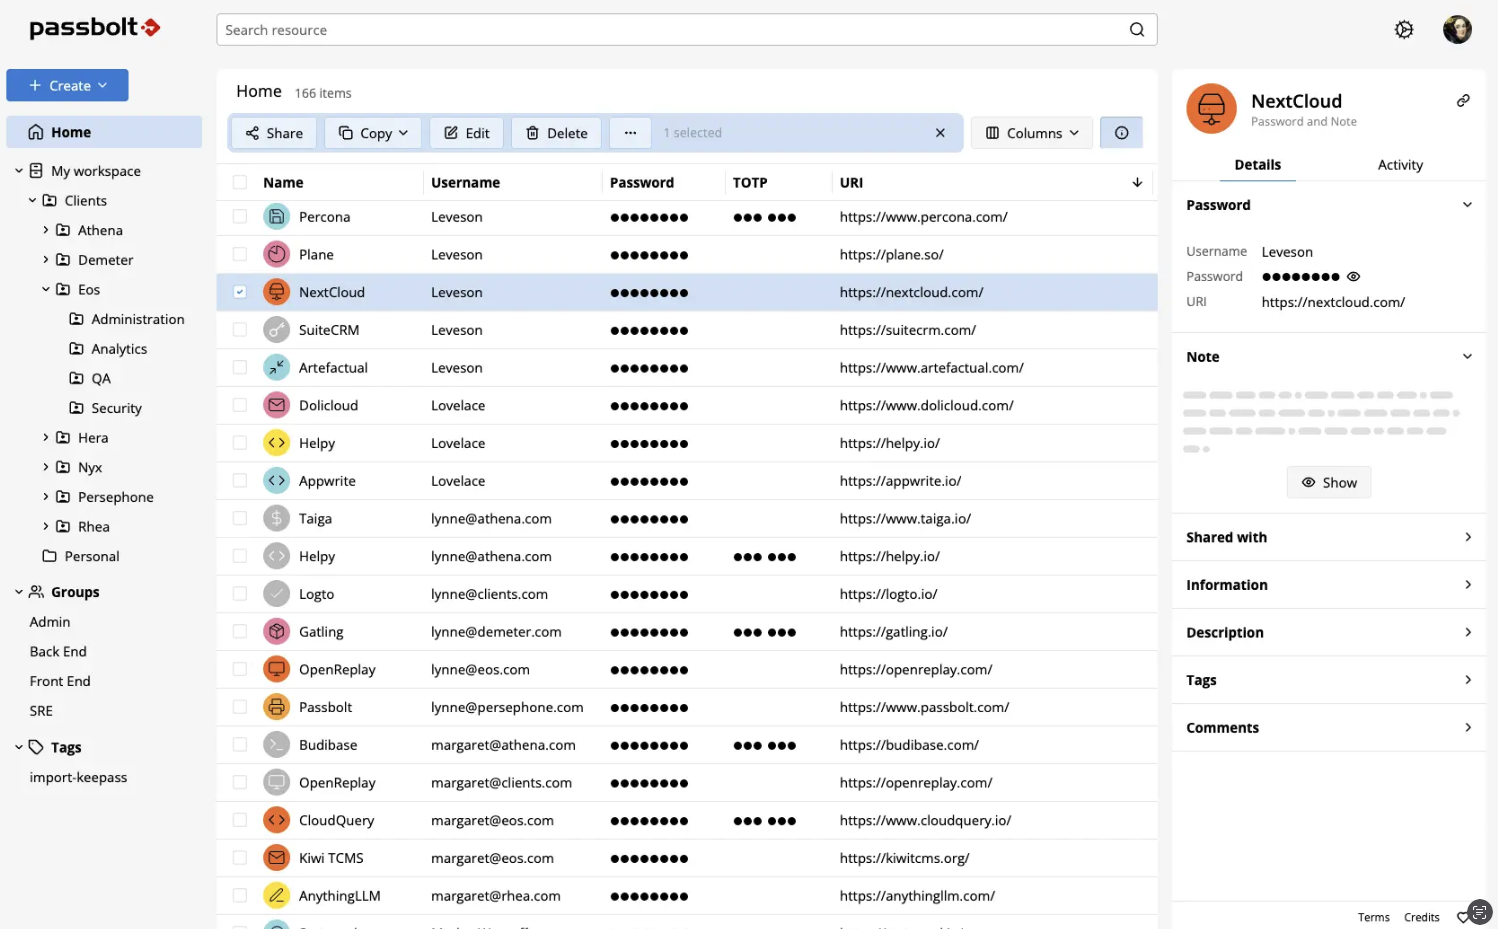1498x929 pixels.
Task: Click the Artefactual resource icon
Action: point(277,368)
